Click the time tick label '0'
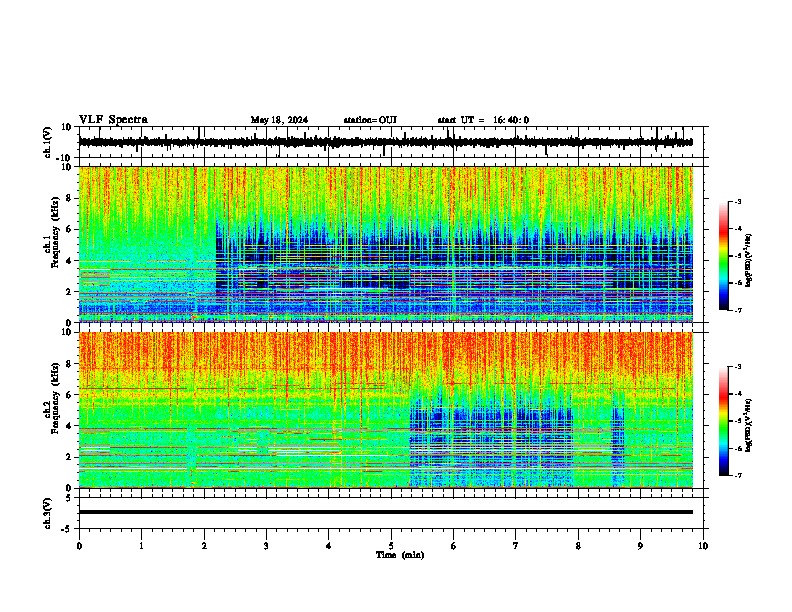Viewport: 792px width, 612px height. (79, 546)
